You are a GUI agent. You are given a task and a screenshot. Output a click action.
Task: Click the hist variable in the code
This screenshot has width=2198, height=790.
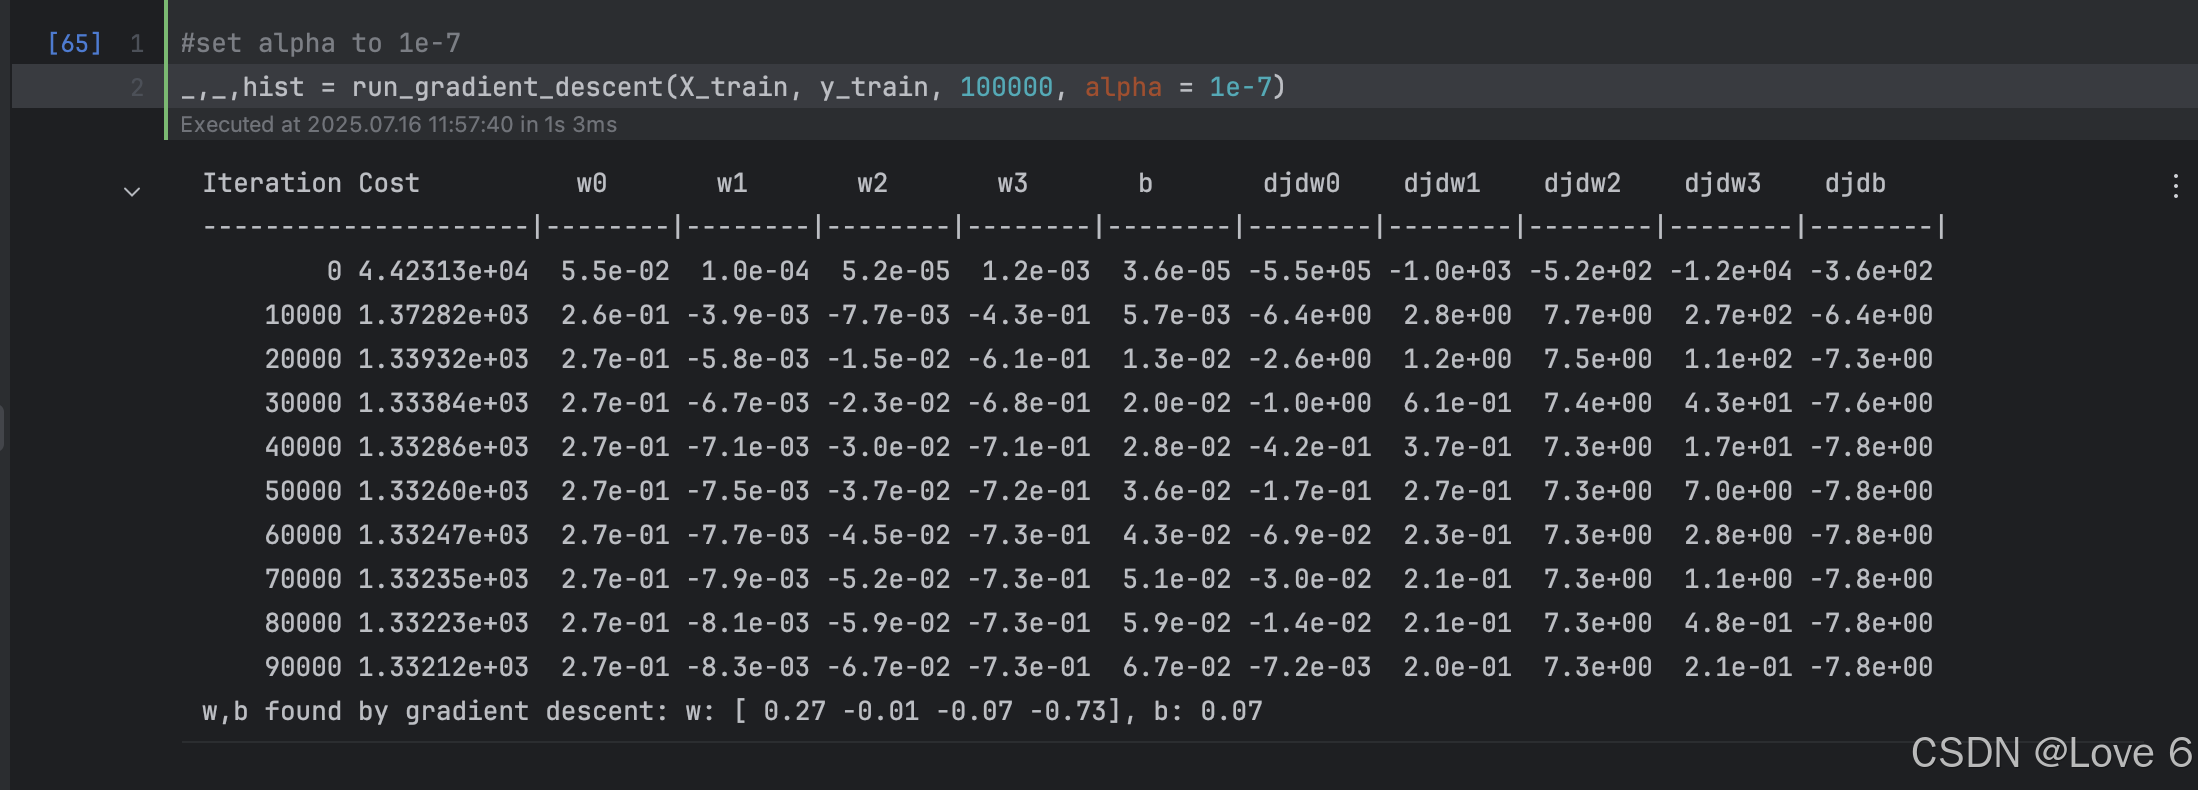coord(274,87)
